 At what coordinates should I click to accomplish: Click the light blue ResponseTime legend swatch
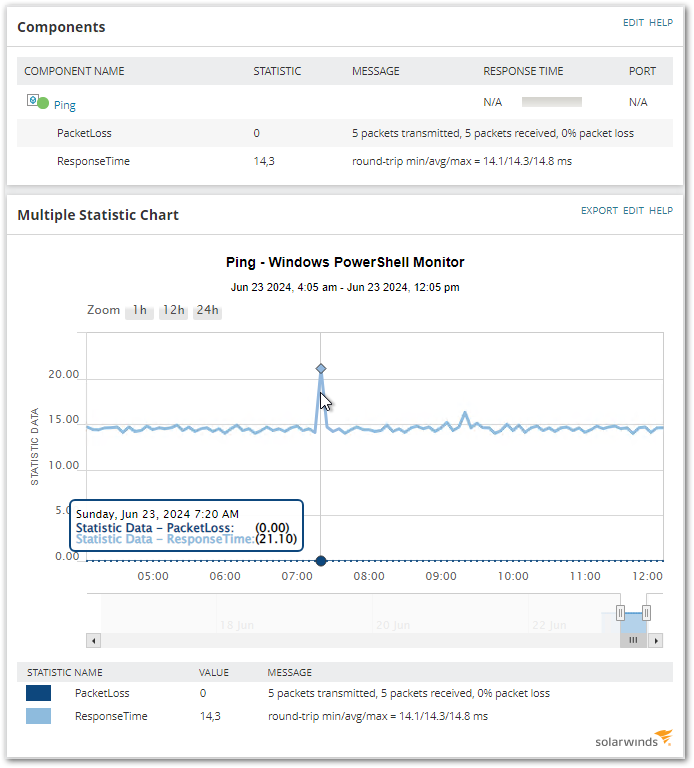point(39,716)
